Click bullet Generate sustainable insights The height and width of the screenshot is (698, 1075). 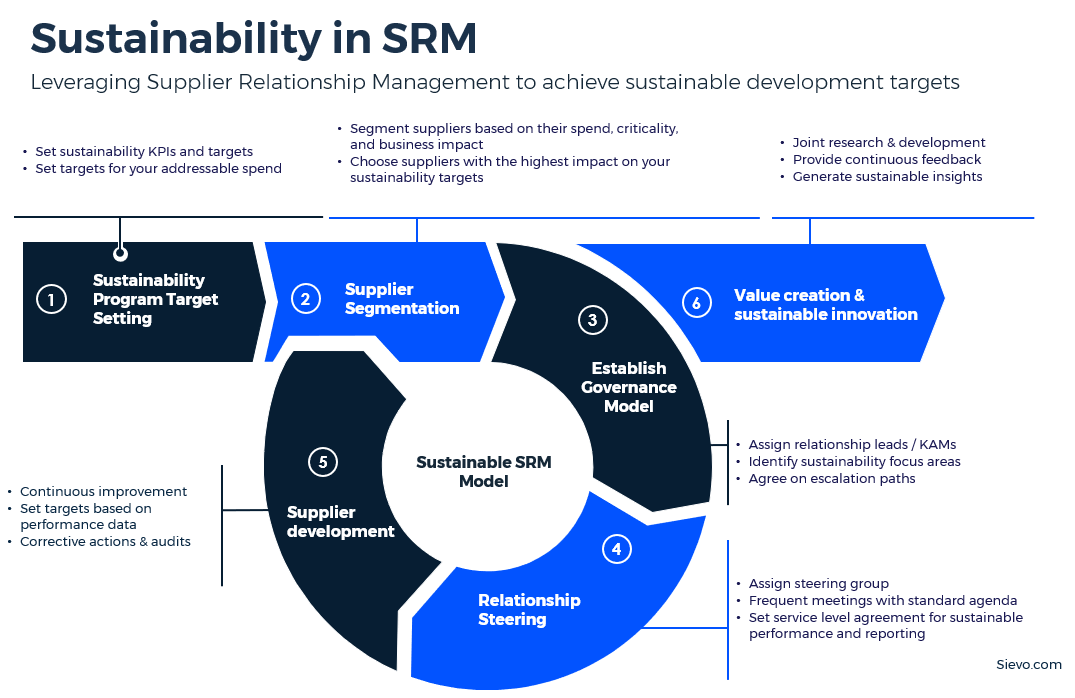(x=887, y=177)
